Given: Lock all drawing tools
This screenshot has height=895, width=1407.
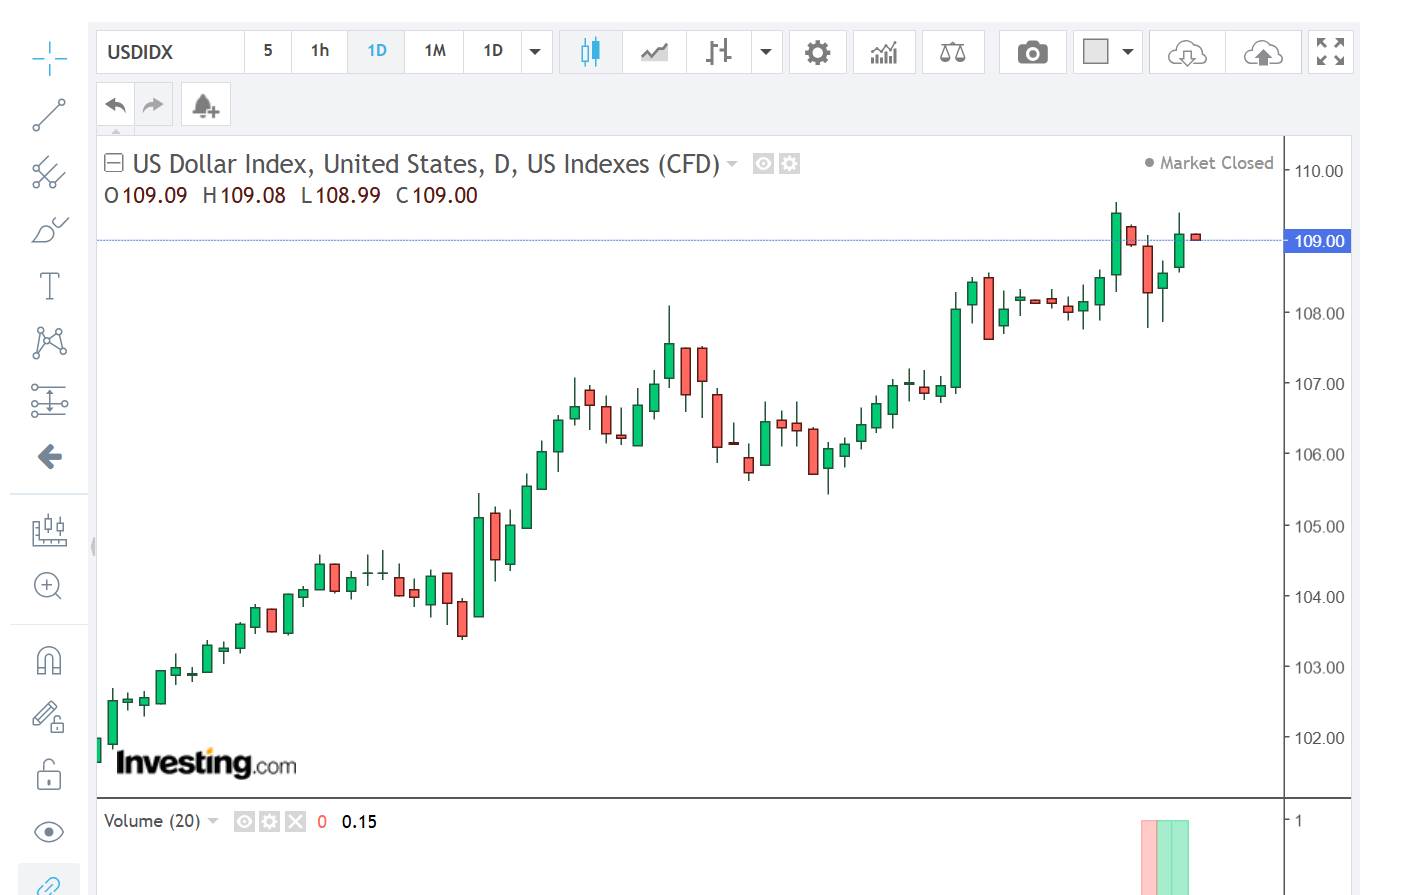Looking at the screenshot, I should tap(49, 774).
